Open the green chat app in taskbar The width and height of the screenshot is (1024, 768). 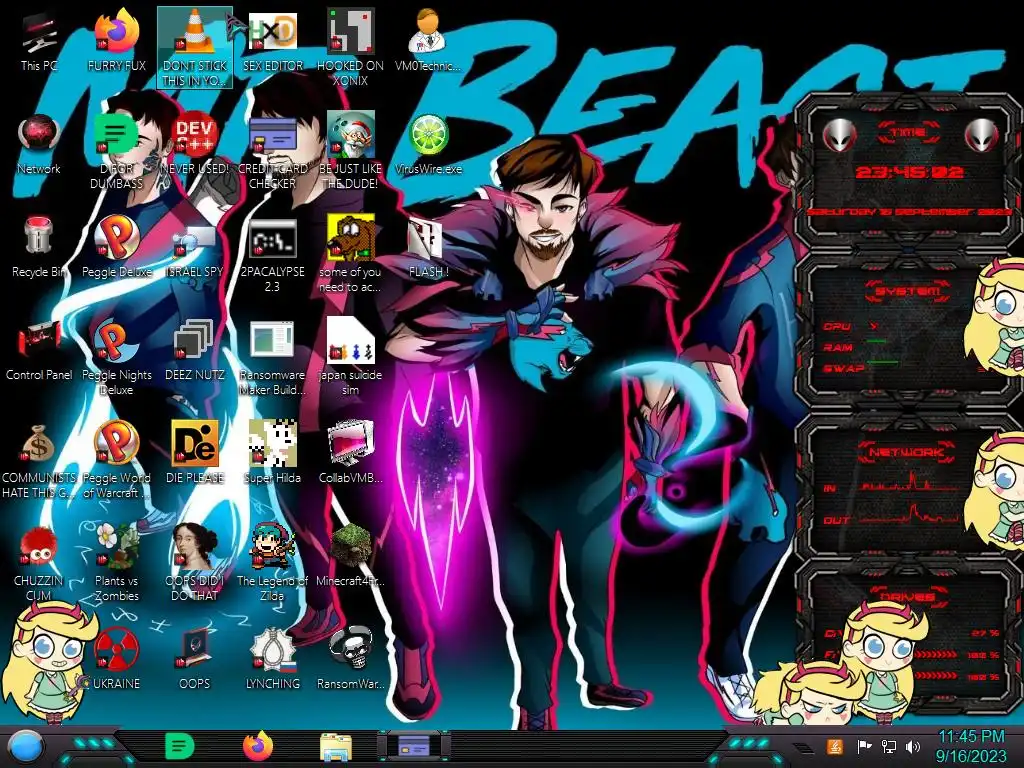click(179, 746)
